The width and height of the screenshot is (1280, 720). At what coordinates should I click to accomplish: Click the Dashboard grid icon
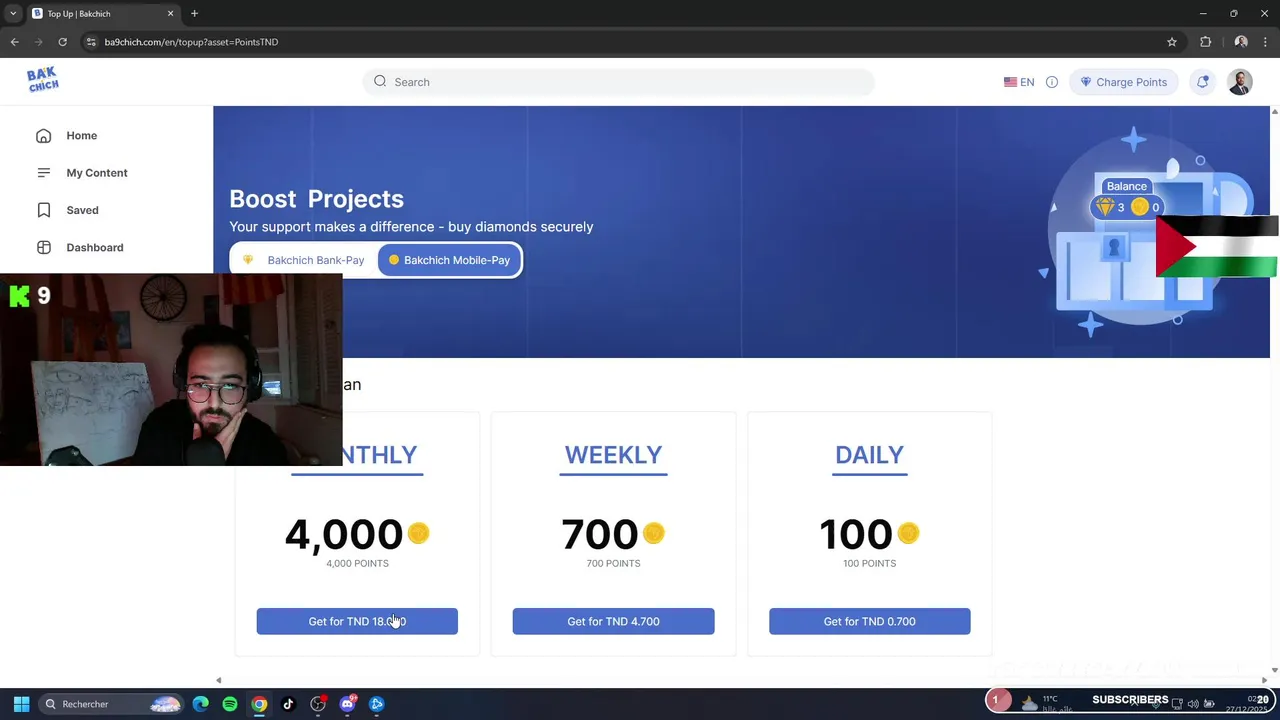click(x=43, y=247)
